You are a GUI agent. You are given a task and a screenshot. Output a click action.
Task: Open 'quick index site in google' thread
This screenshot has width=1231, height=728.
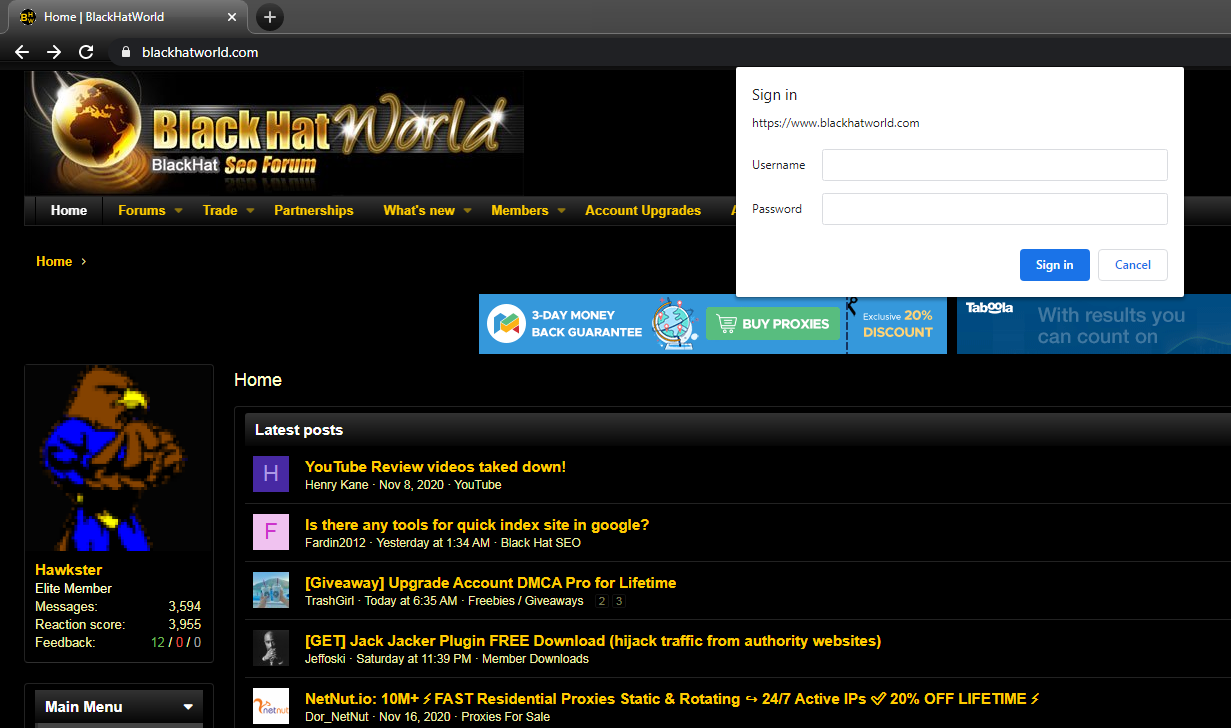477,525
